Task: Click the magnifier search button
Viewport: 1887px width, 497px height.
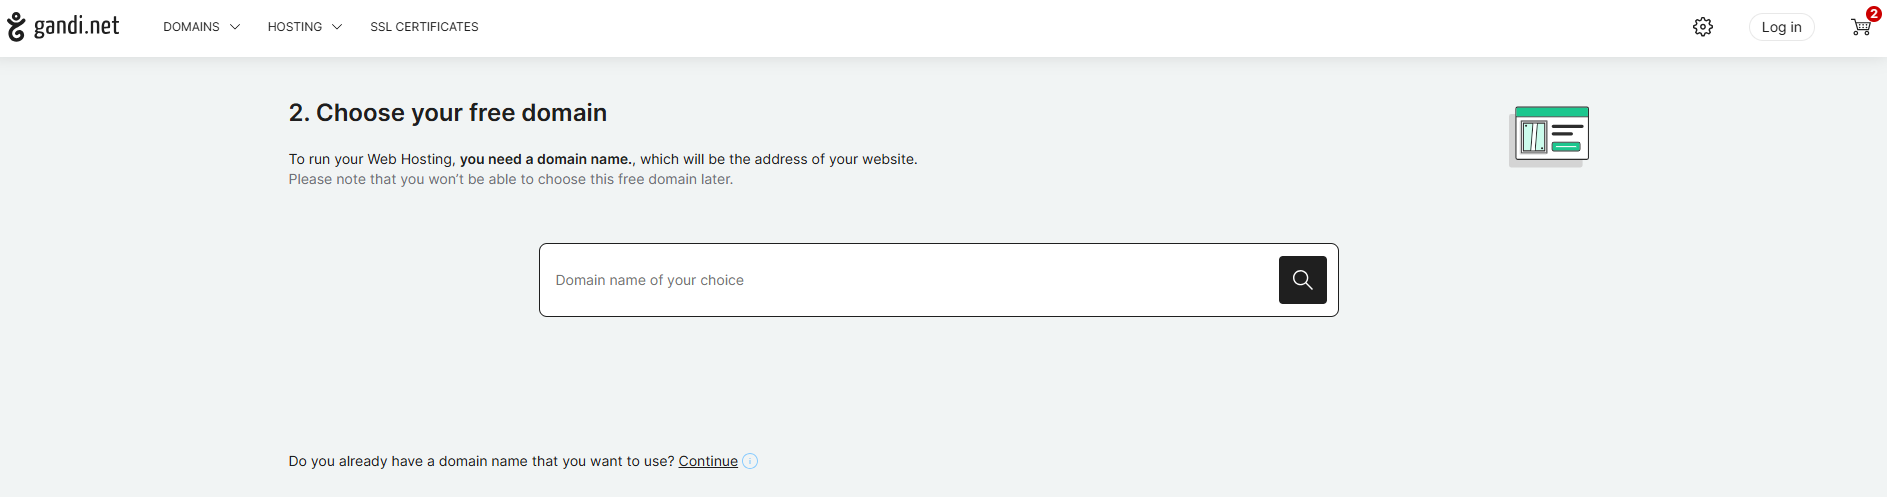Action: (x=1302, y=280)
